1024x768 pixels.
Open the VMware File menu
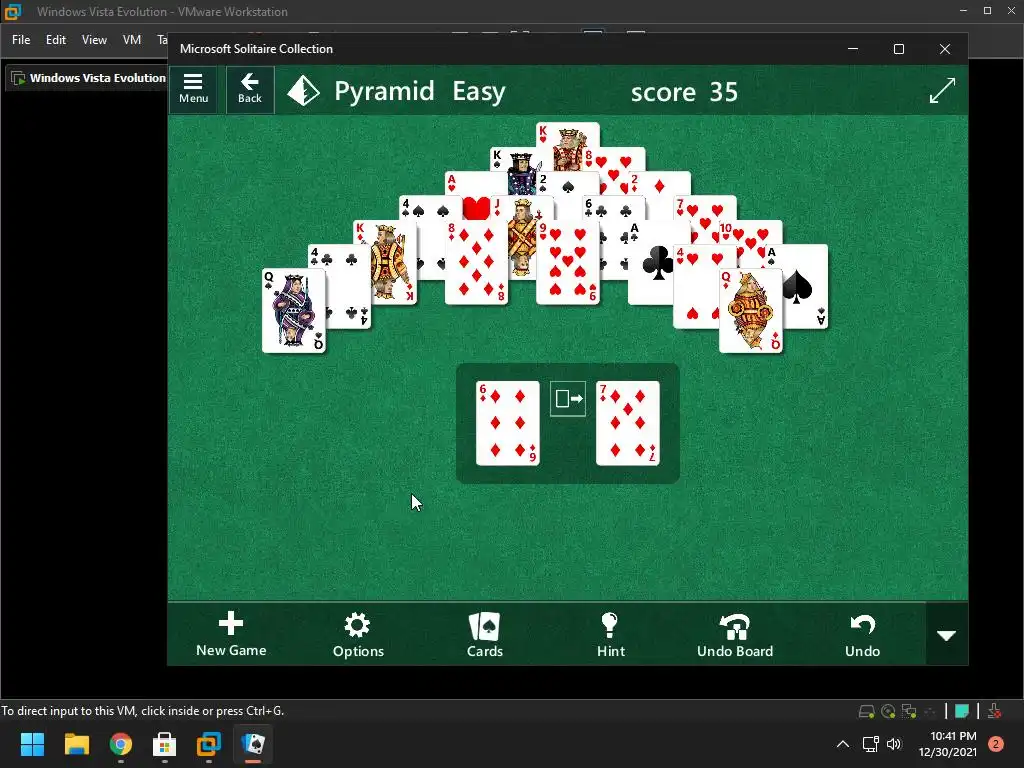pyautogui.click(x=21, y=40)
